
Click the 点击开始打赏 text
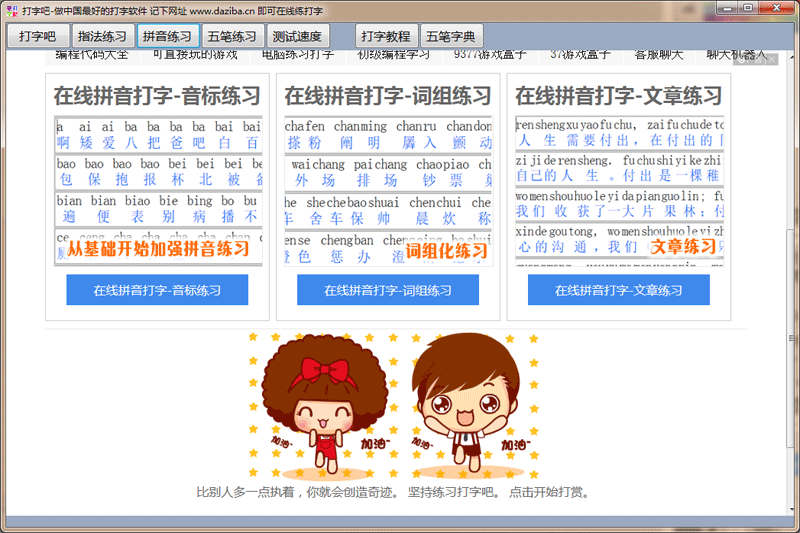pos(549,492)
